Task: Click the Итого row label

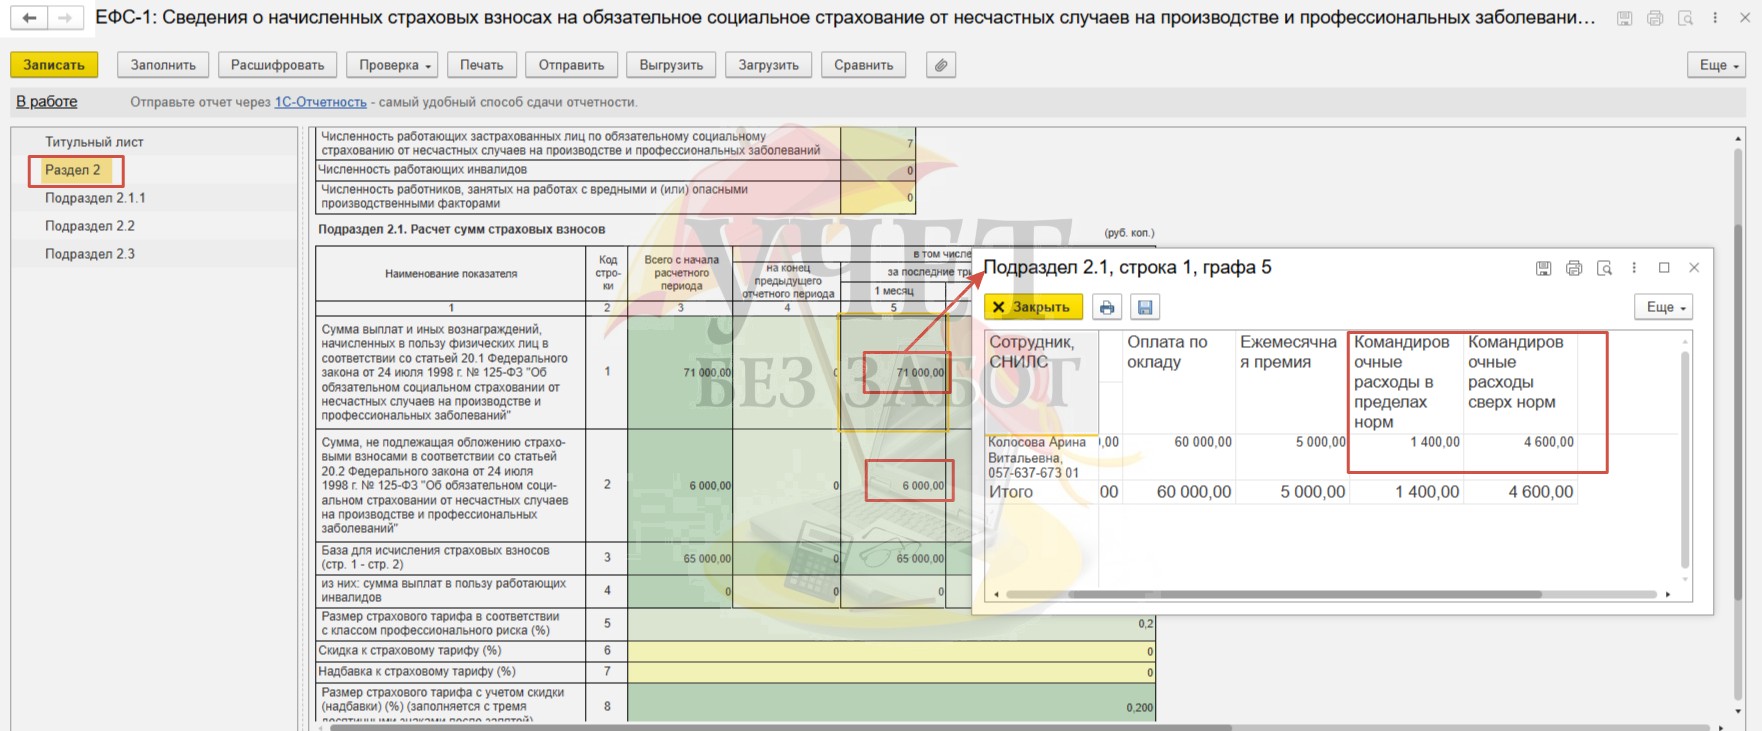Action: pos(1011,492)
